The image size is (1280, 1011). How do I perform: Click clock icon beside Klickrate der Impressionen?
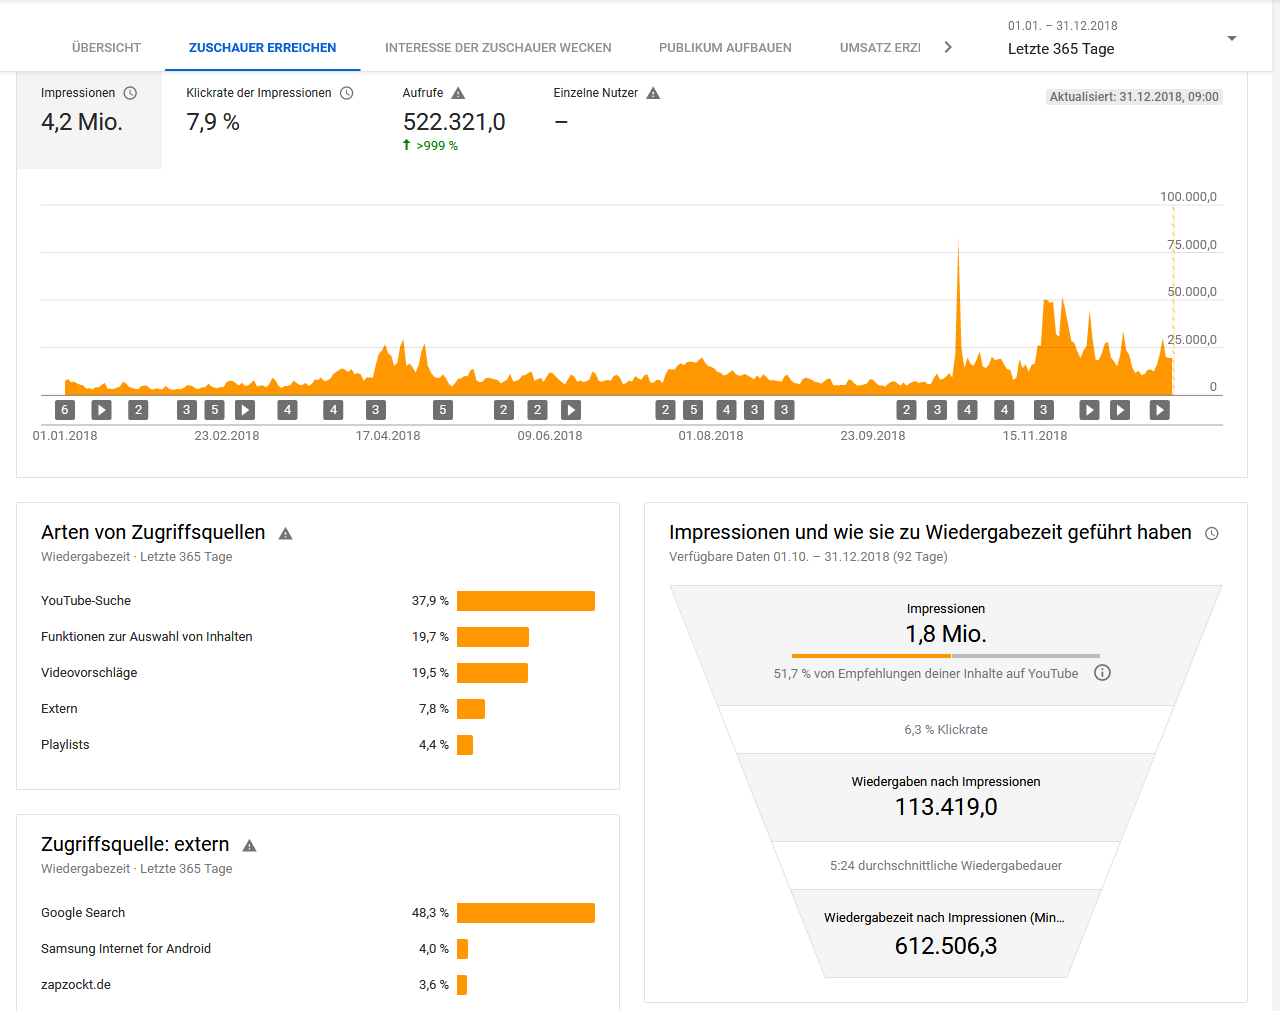pyautogui.click(x=347, y=93)
